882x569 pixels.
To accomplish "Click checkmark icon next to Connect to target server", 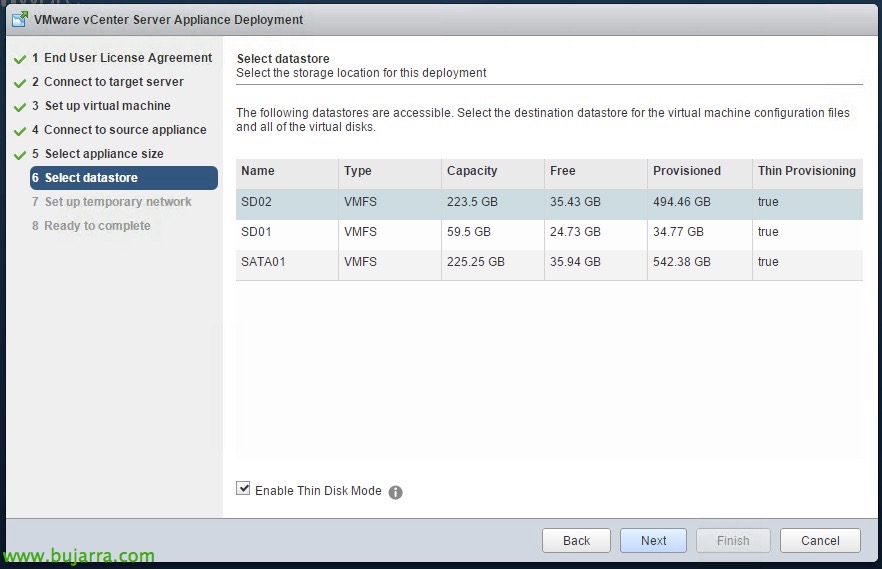I will pos(20,83).
